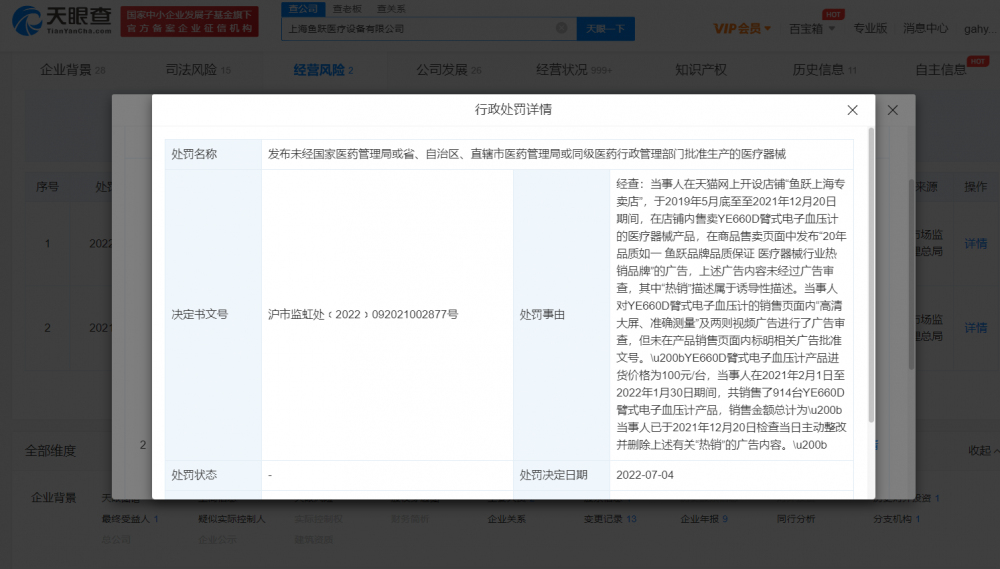Collapse the section via 收起
The height and width of the screenshot is (569, 1000).
coord(983,450)
